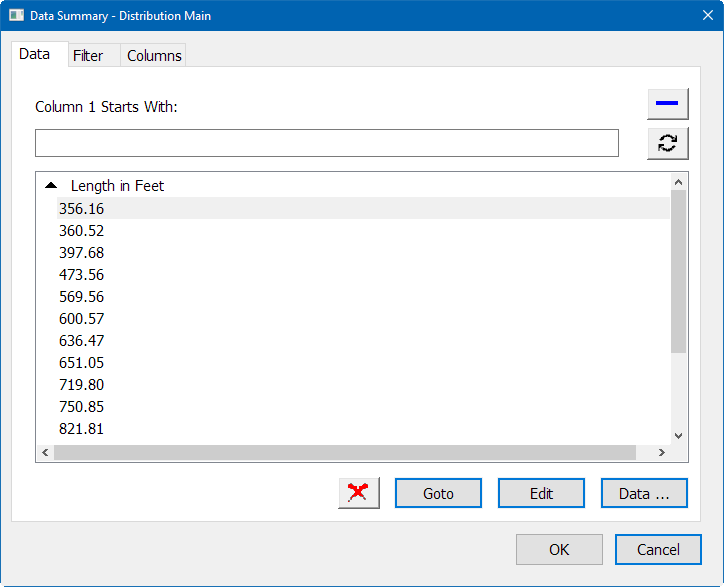Select the Data tab
The image size is (724, 587).
(x=35, y=54)
